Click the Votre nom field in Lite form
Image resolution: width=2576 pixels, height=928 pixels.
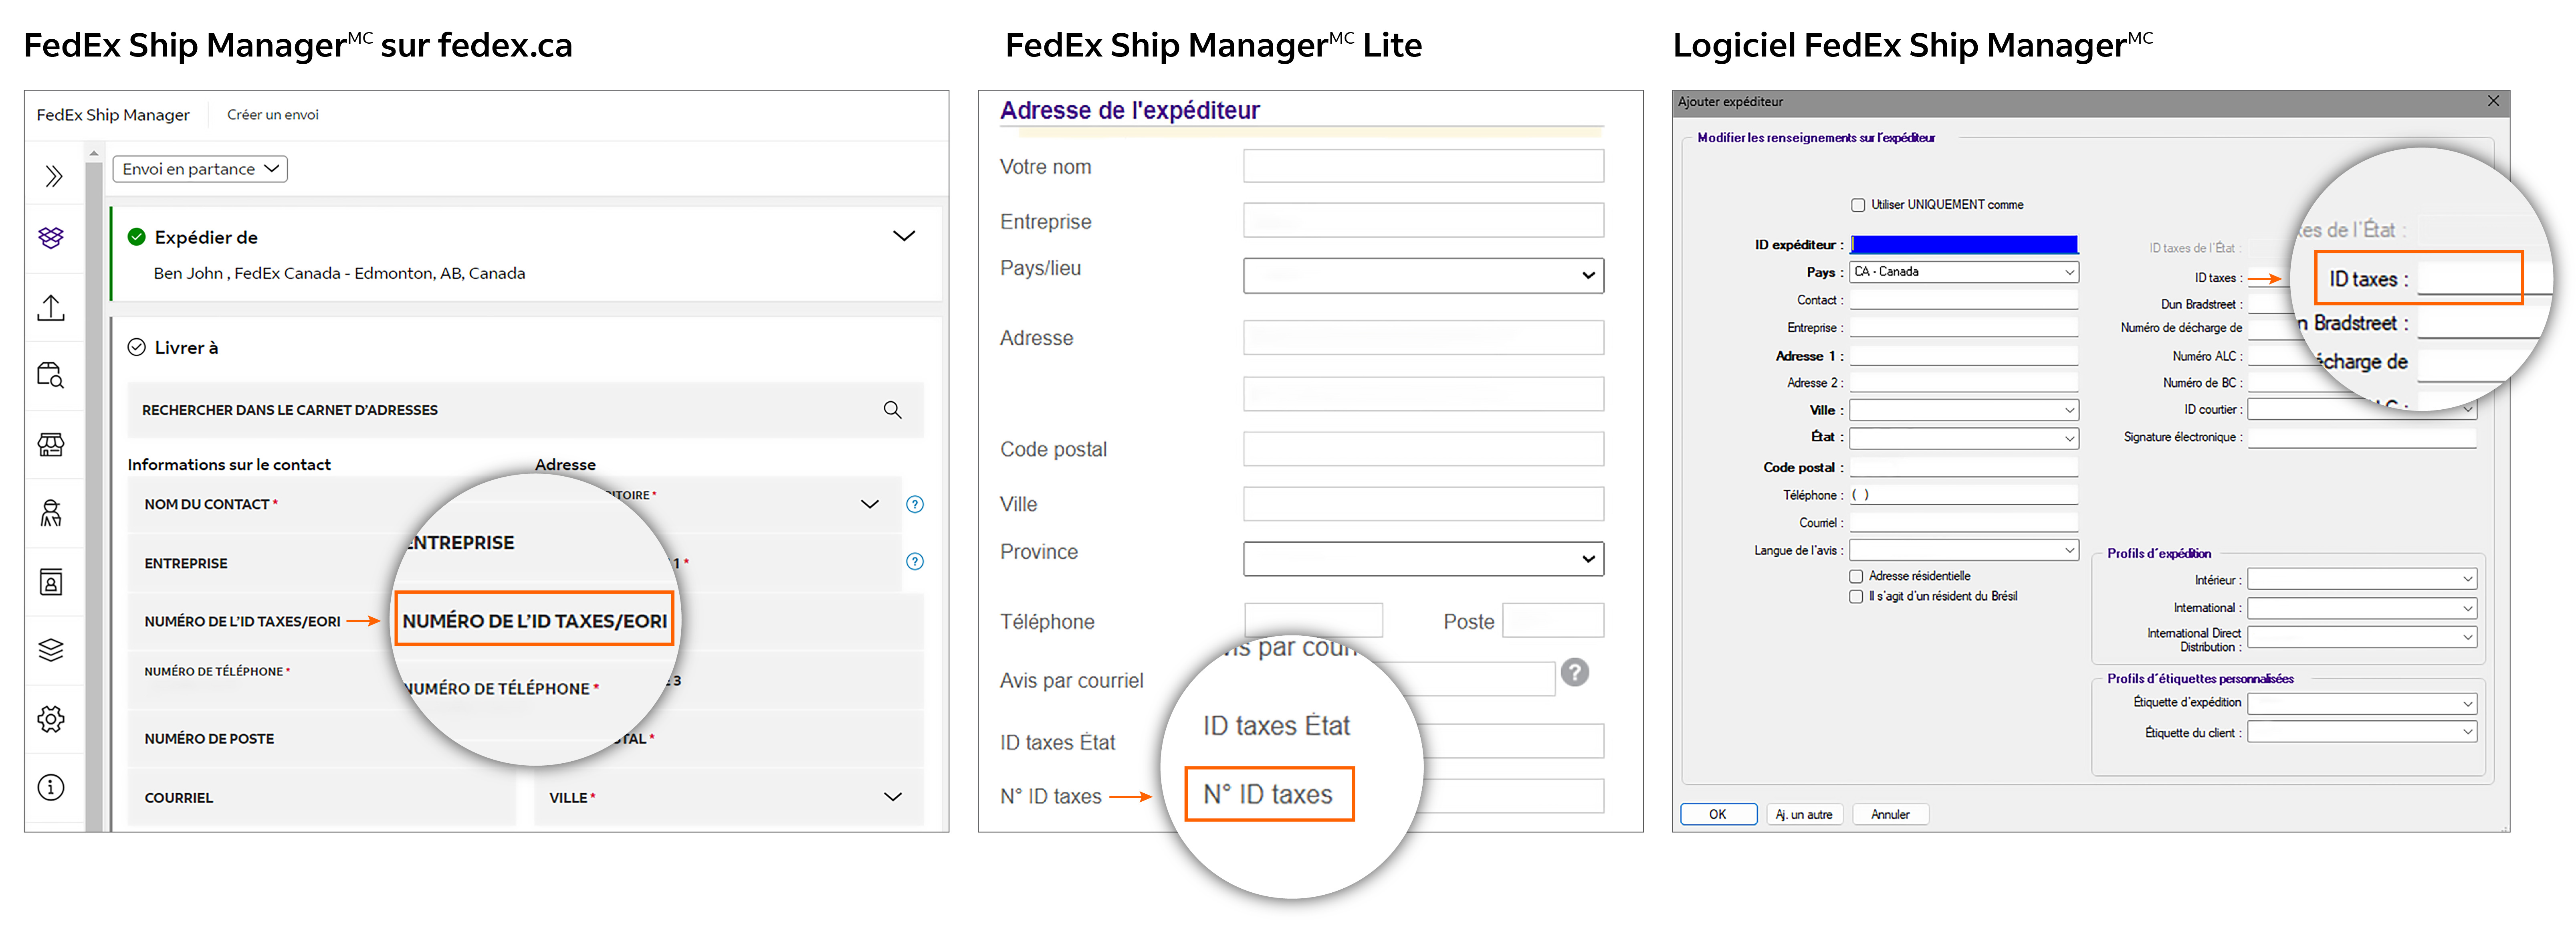tap(1423, 166)
